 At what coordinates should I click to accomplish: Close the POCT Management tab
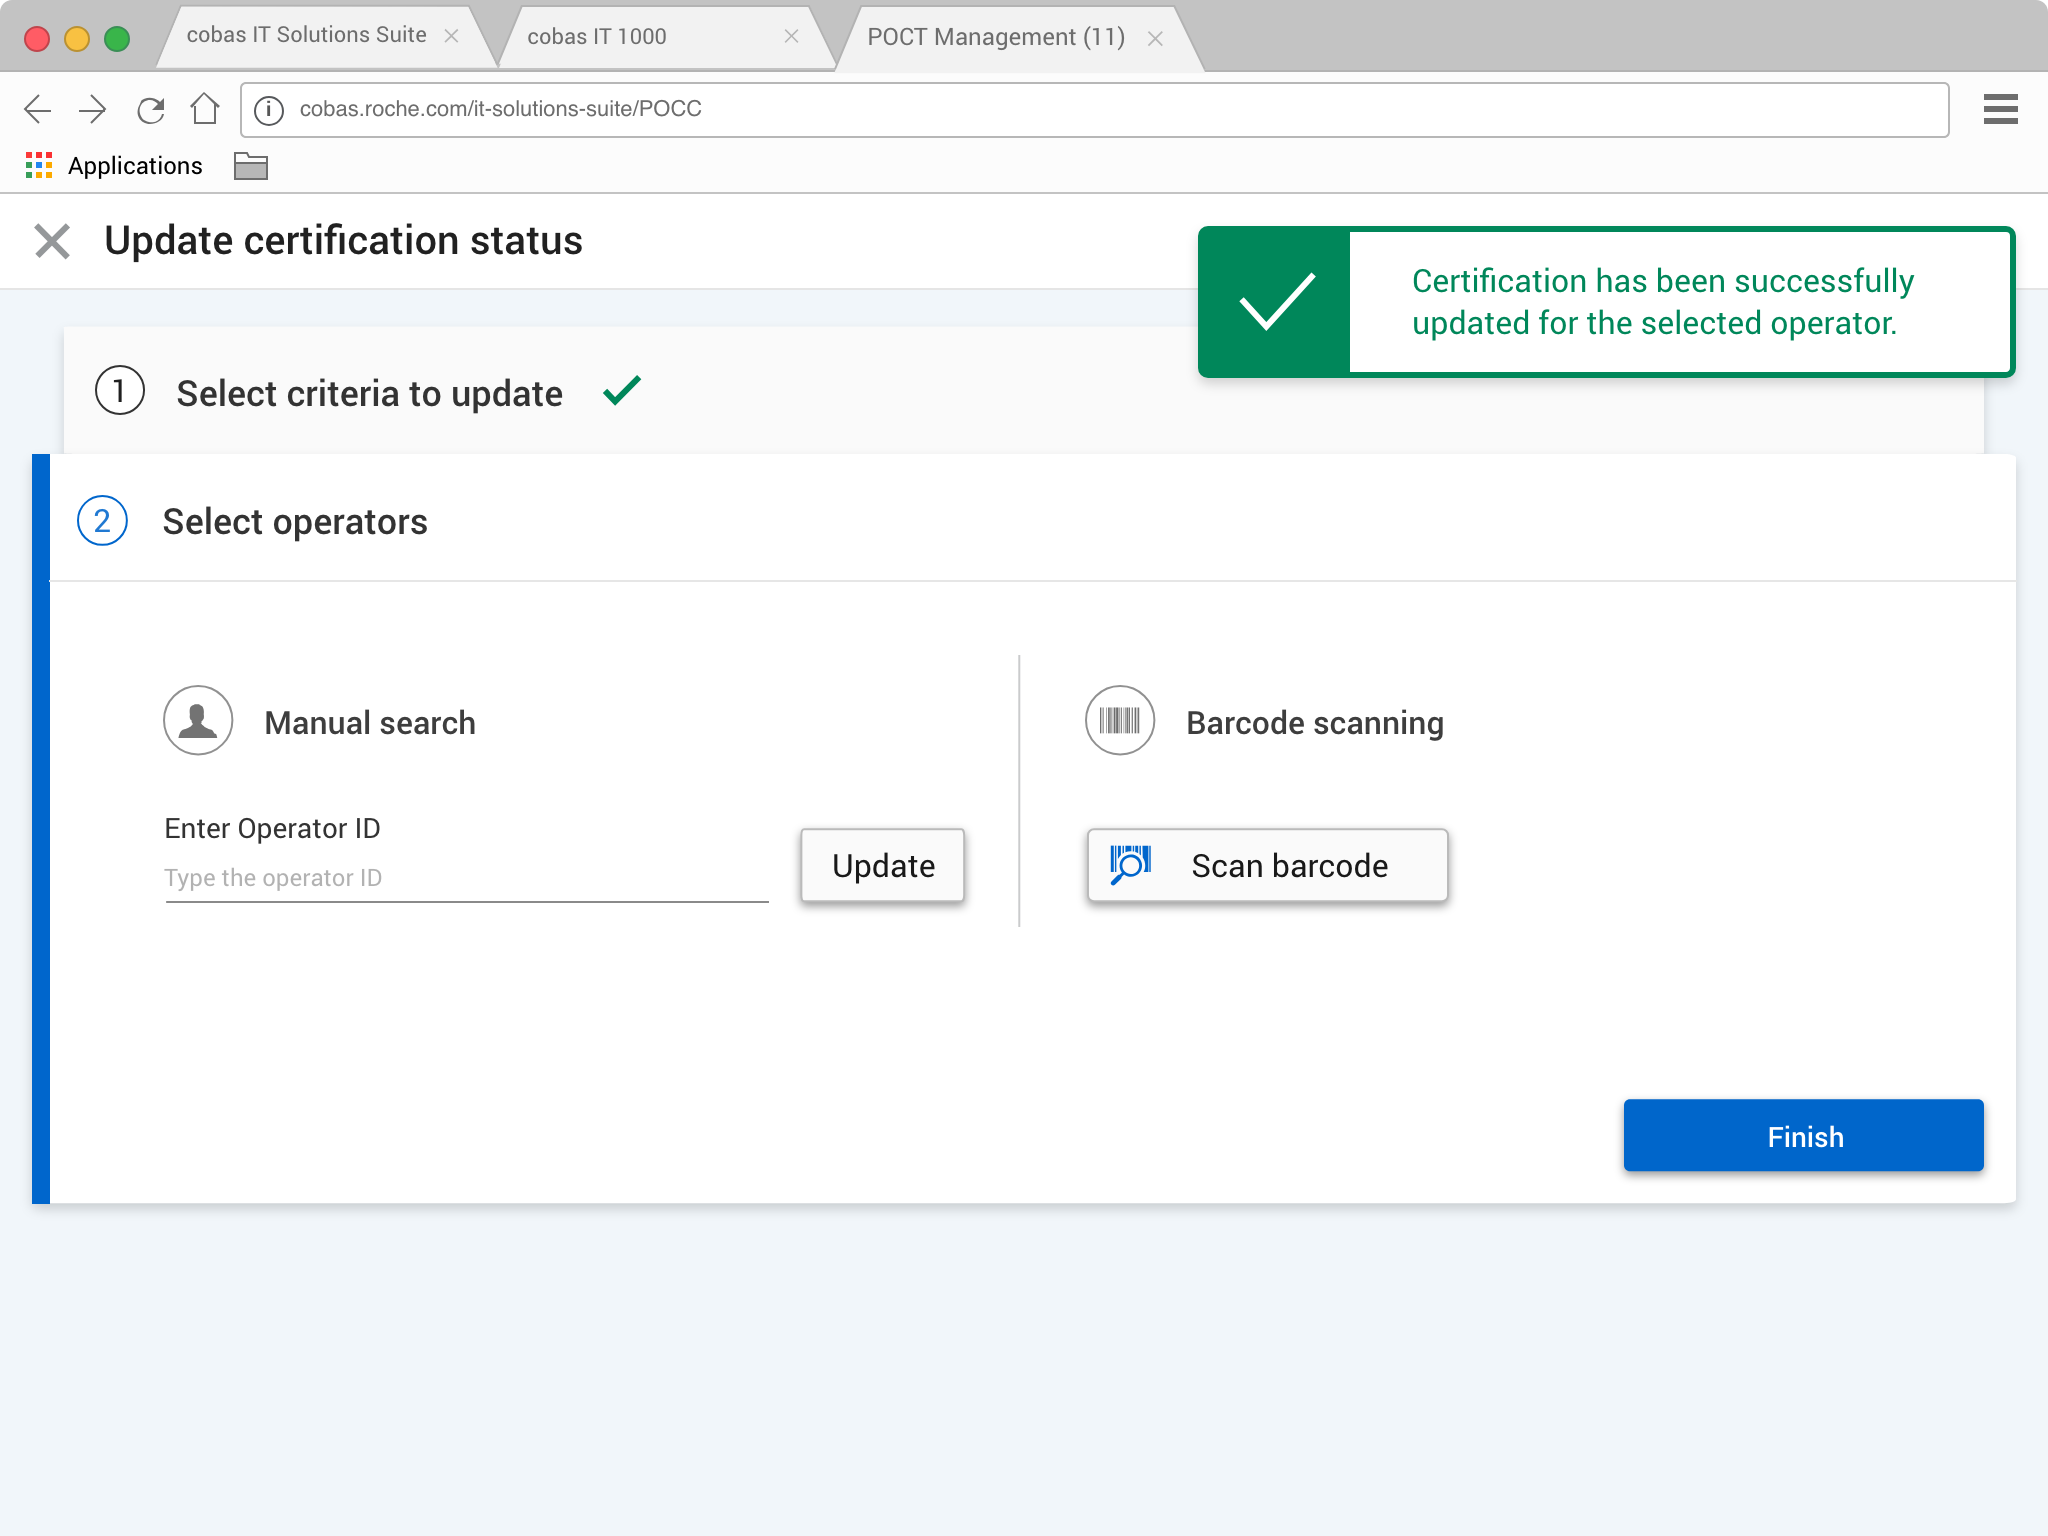tap(1155, 39)
